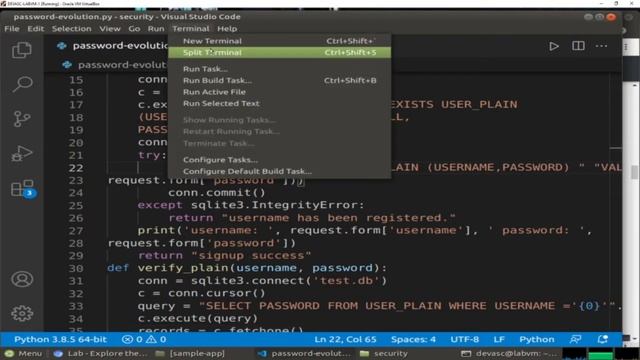Choose New Terminal from the menu
Image resolution: width=640 pixels, height=360 pixels.
[x=280, y=41]
